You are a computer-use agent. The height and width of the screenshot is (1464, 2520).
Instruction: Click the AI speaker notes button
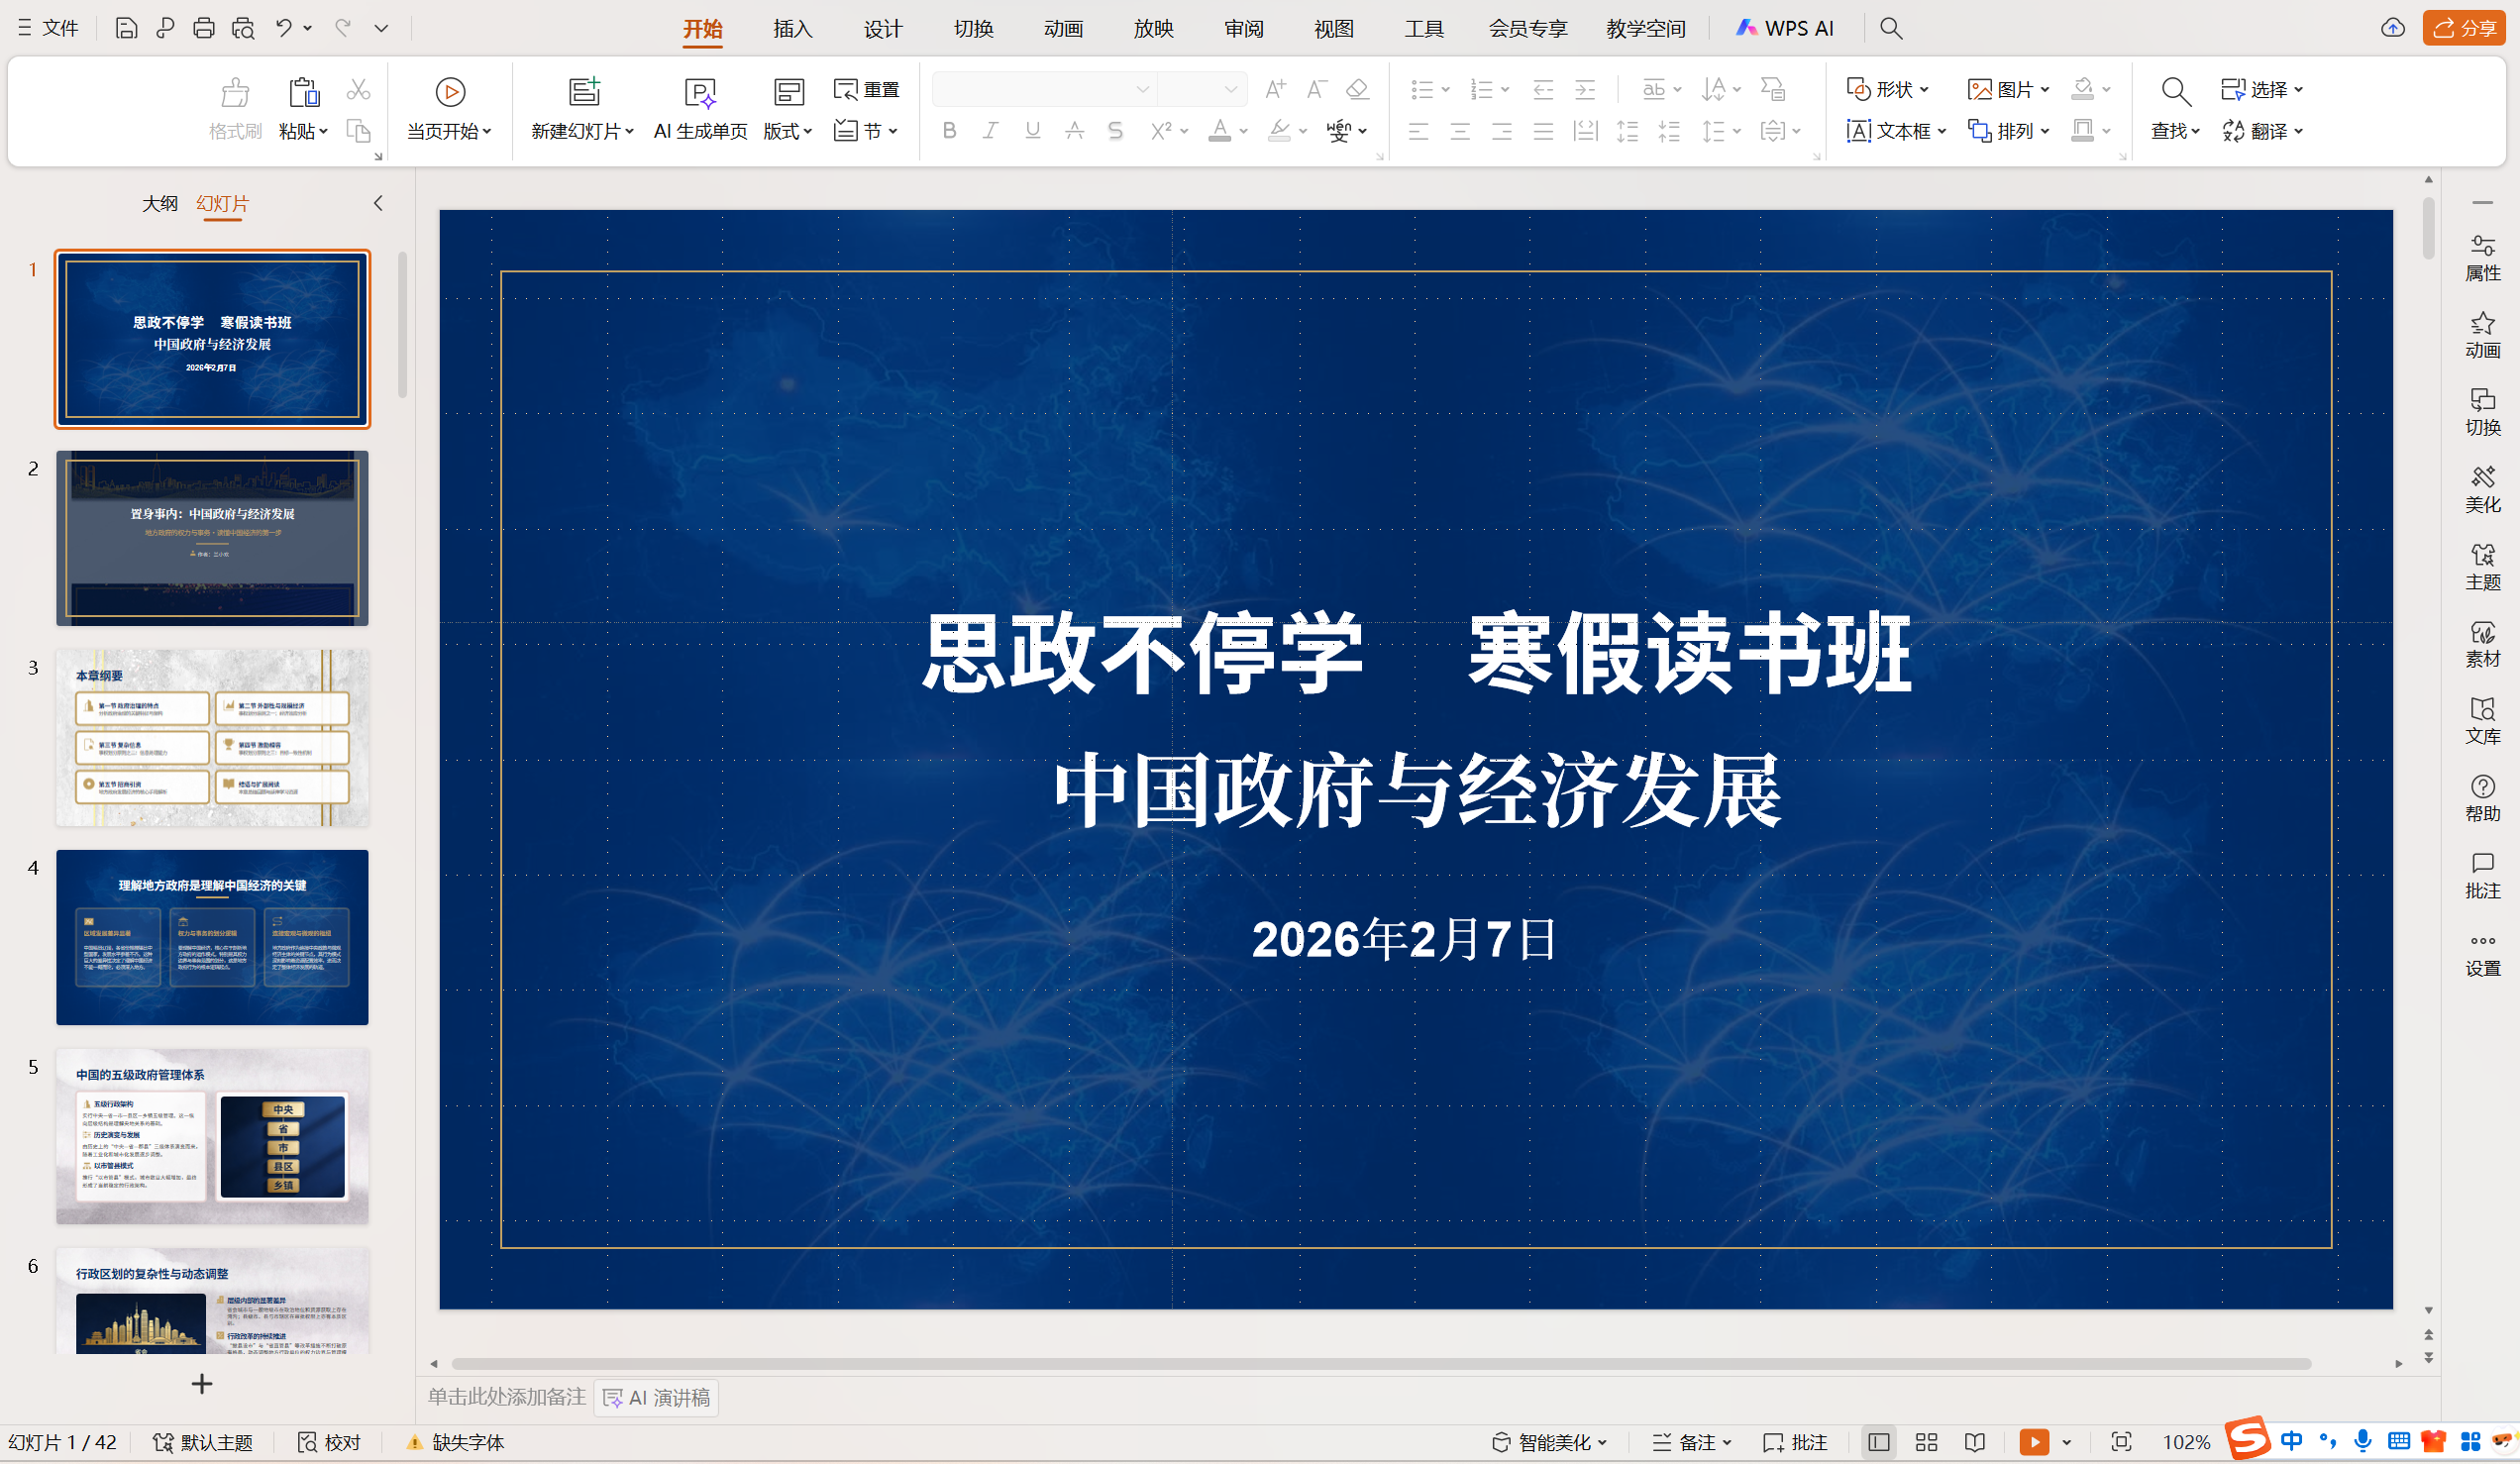[657, 1397]
